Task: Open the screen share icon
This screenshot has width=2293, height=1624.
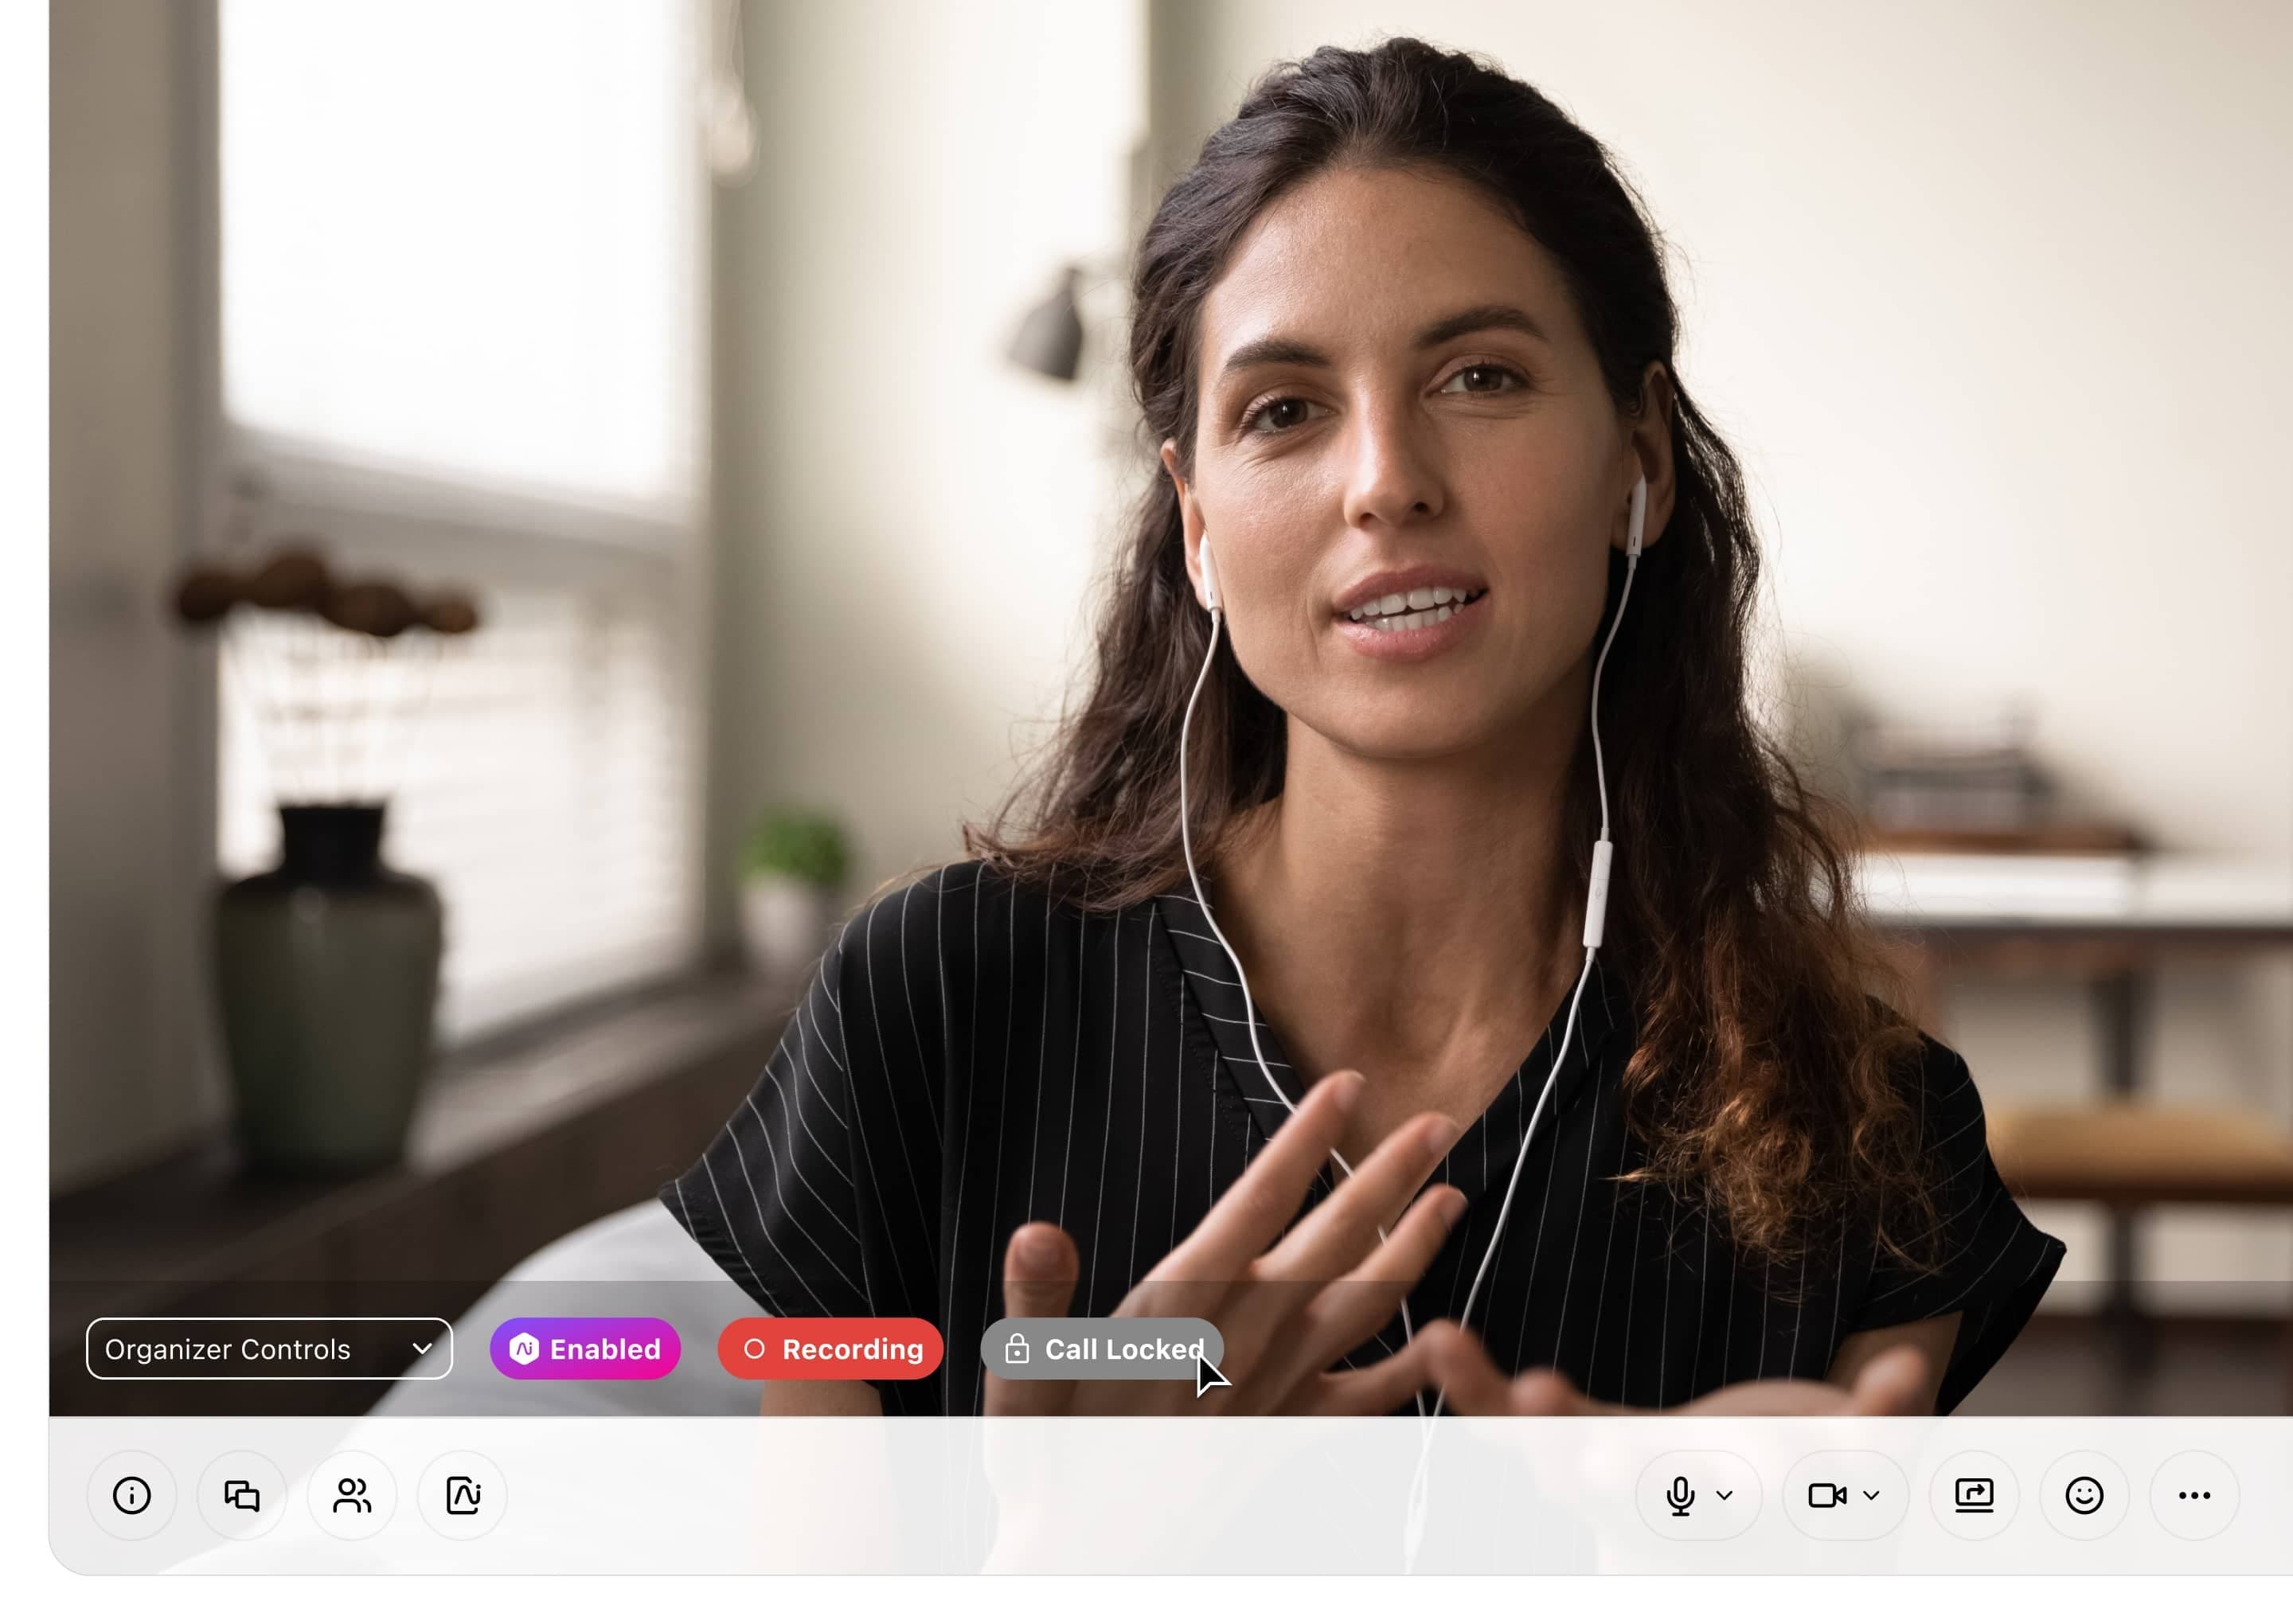Action: (x=1975, y=1496)
